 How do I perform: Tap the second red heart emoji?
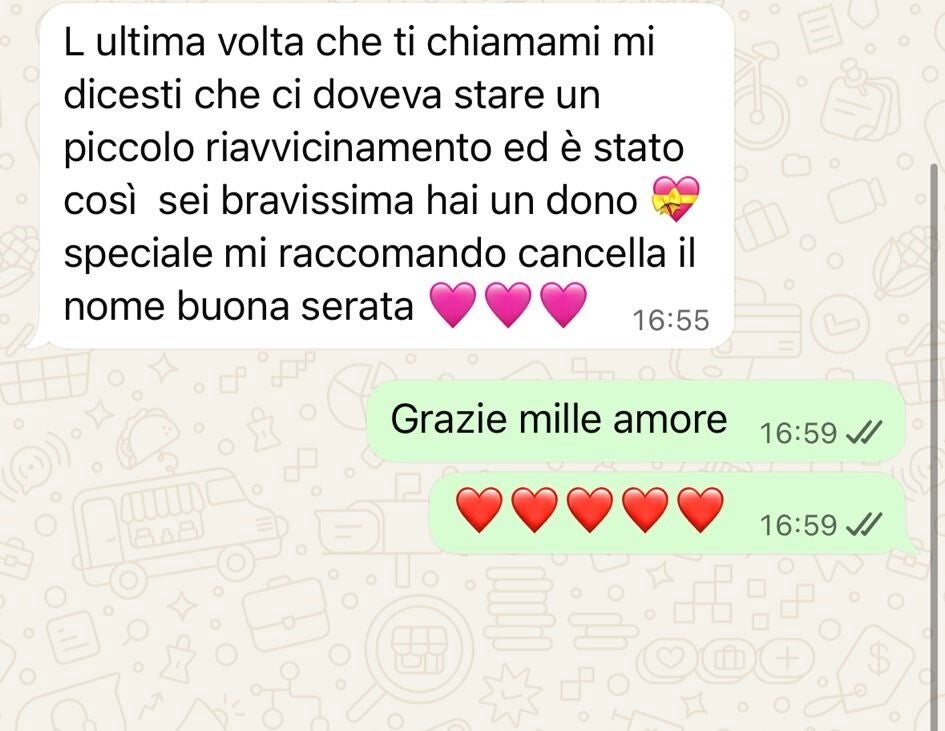point(535,510)
